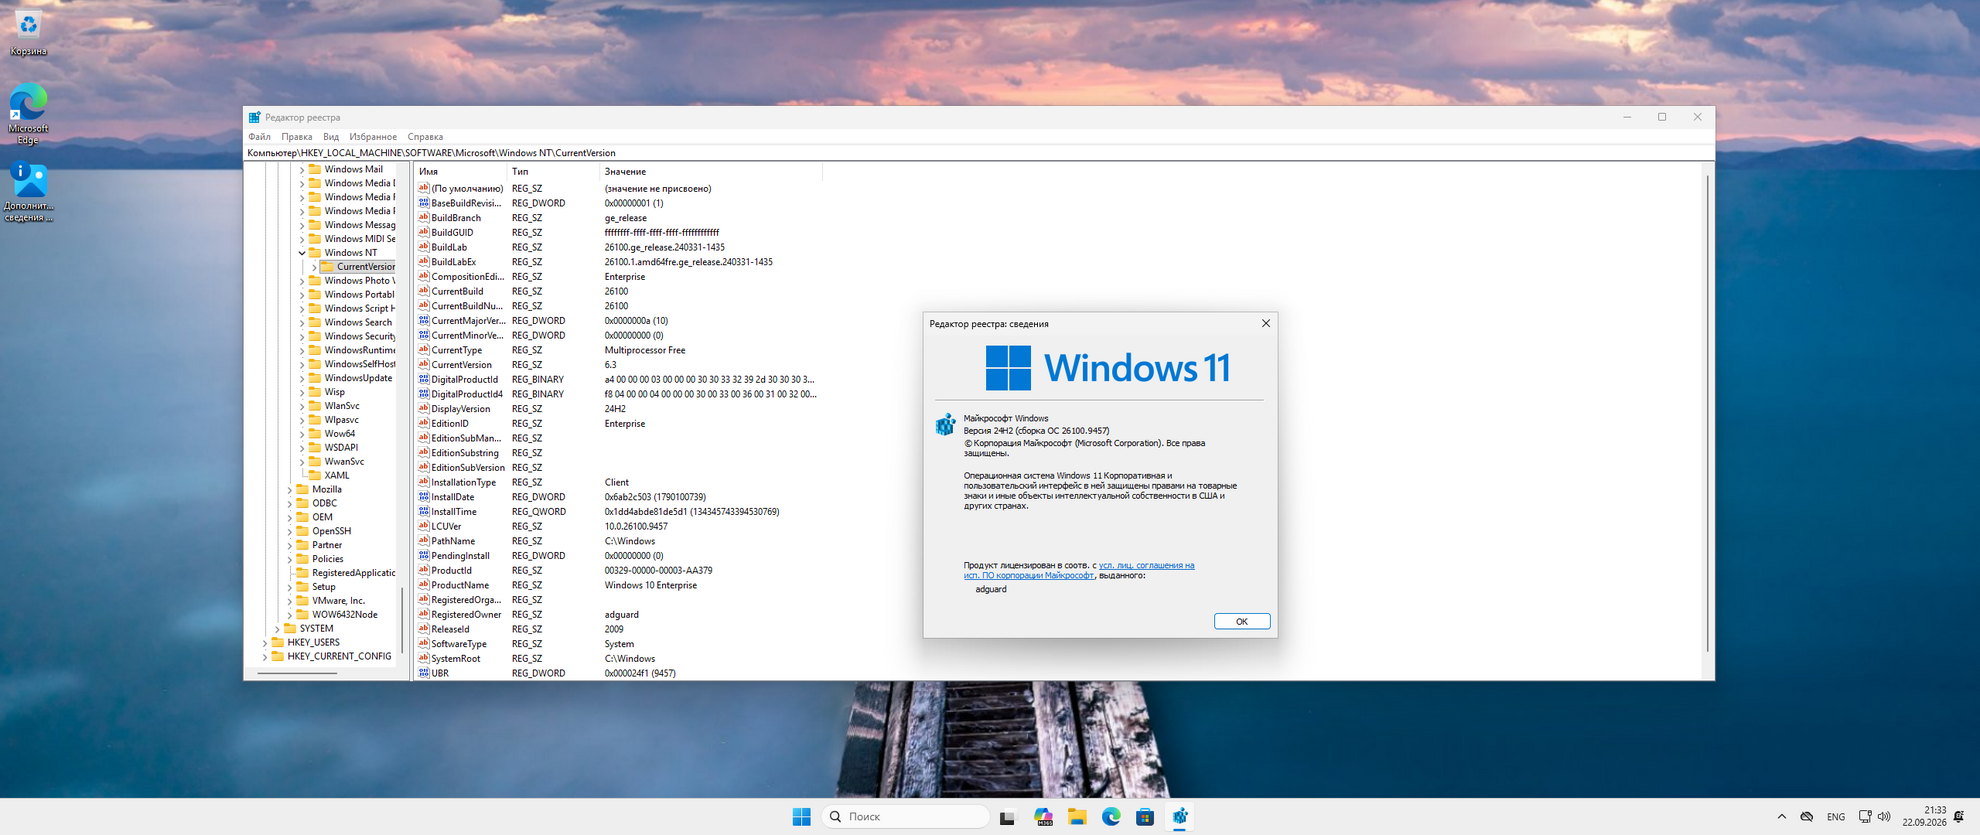
Task: Click the LCUVer string value icon
Action: click(424, 526)
